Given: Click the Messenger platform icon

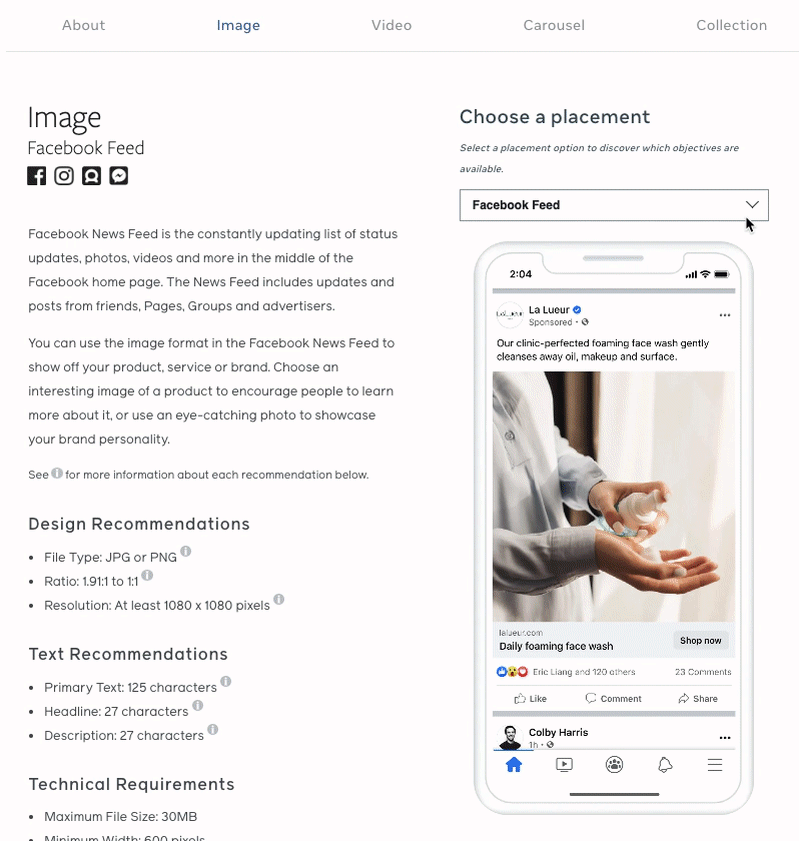Looking at the screenshot, I should tap(119, 176).
